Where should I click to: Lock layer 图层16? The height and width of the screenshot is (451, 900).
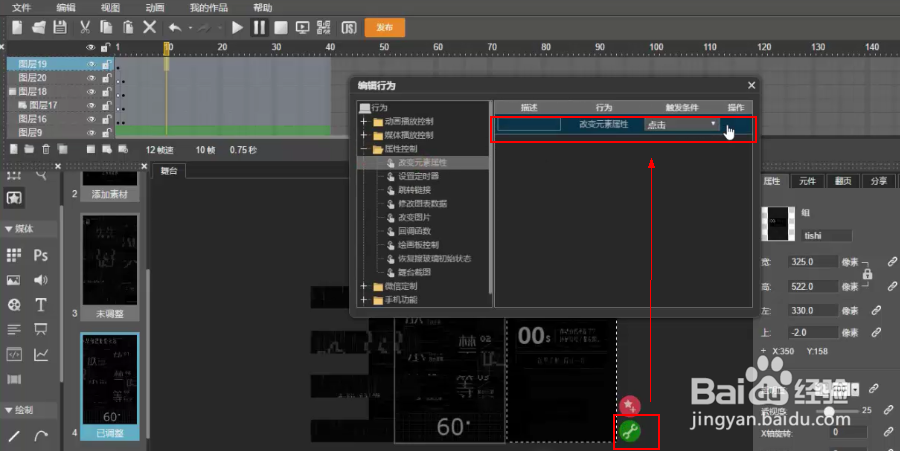click(106, 119)
